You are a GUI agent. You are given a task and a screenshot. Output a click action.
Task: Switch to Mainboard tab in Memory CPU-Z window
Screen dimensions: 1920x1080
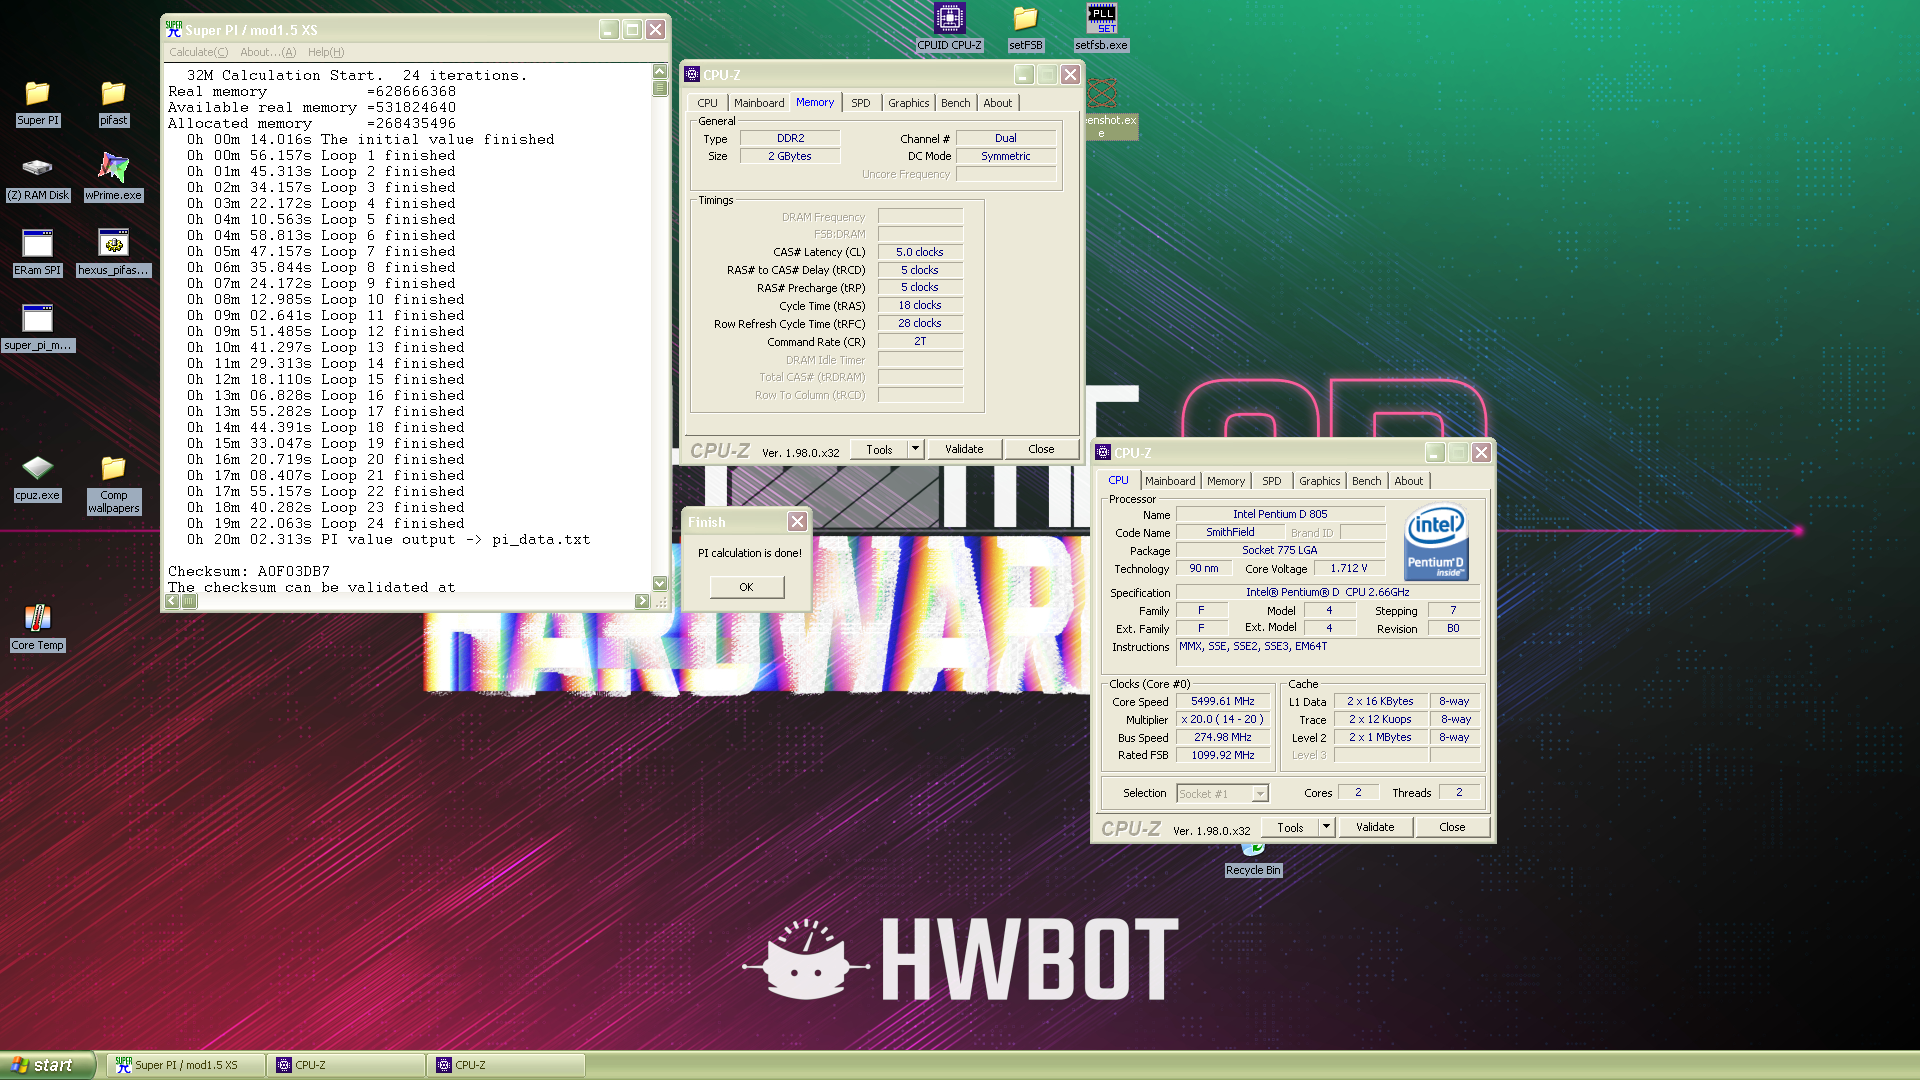[x=759, y=103]
